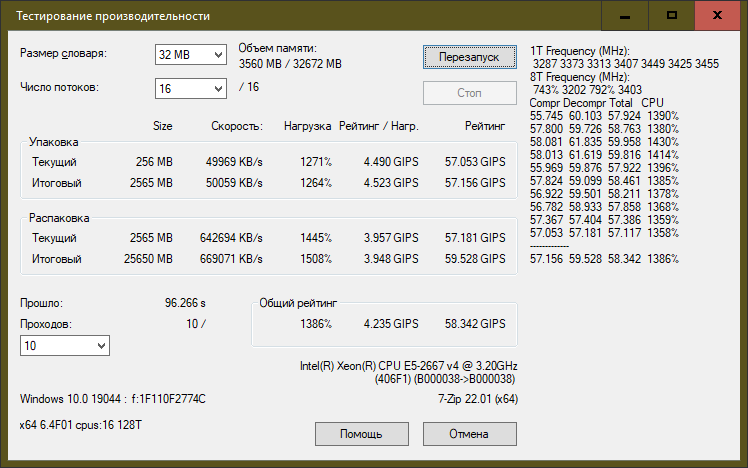The image size is (748, 468).
Task: Click the compression total size 2565 MB
Action: click(x=151, y=183)
